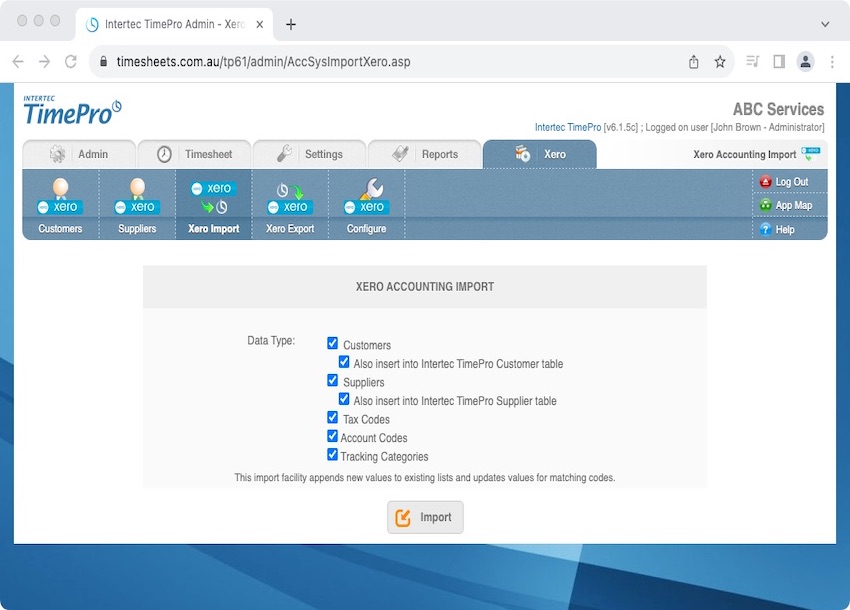Image resolution: width=850 pixels, height=610 pixels.
Task: Uncheck the Suppliers data type checkbox
Action: [x=332, y=380]
